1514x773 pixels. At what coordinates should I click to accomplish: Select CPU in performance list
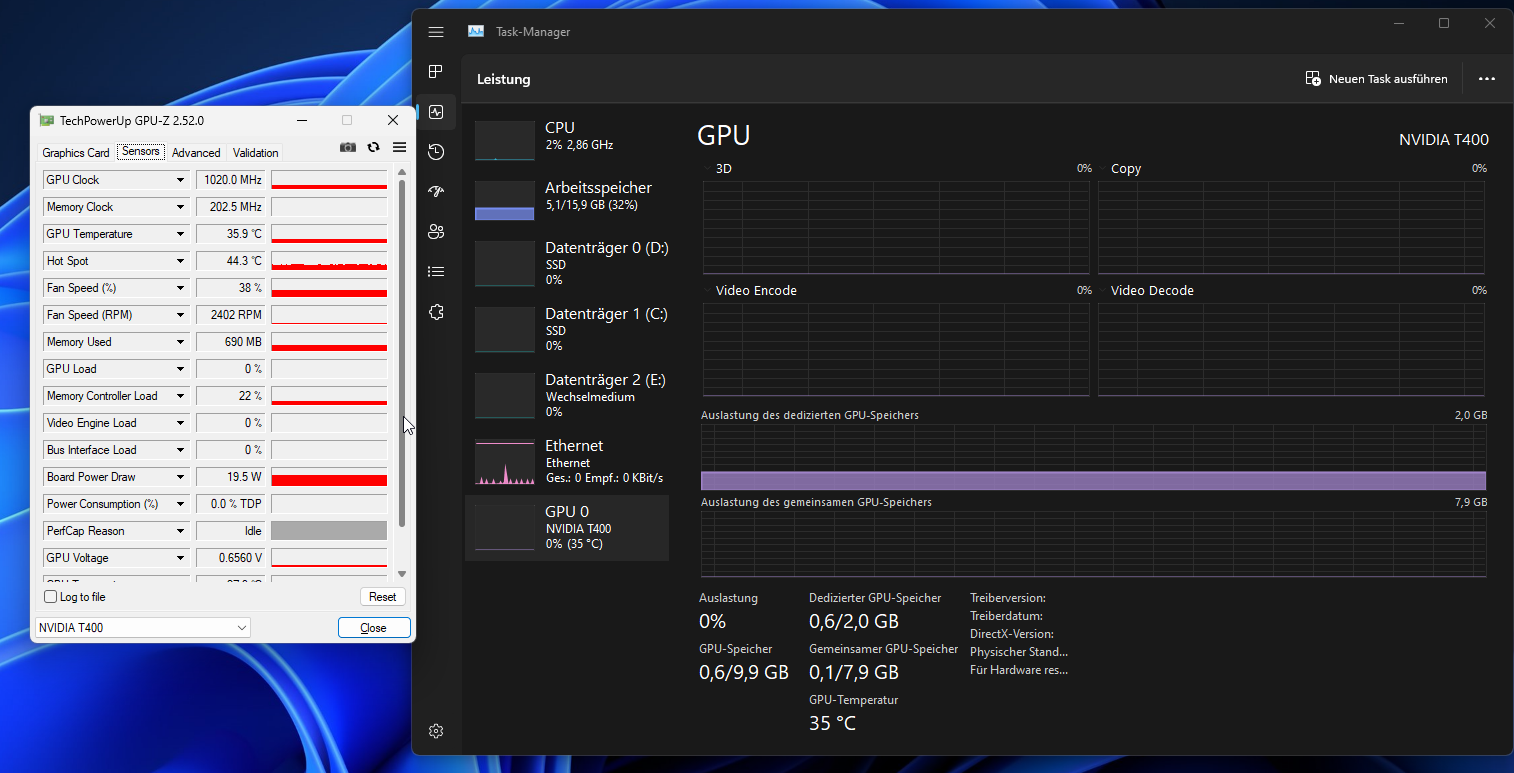[567, 140]
